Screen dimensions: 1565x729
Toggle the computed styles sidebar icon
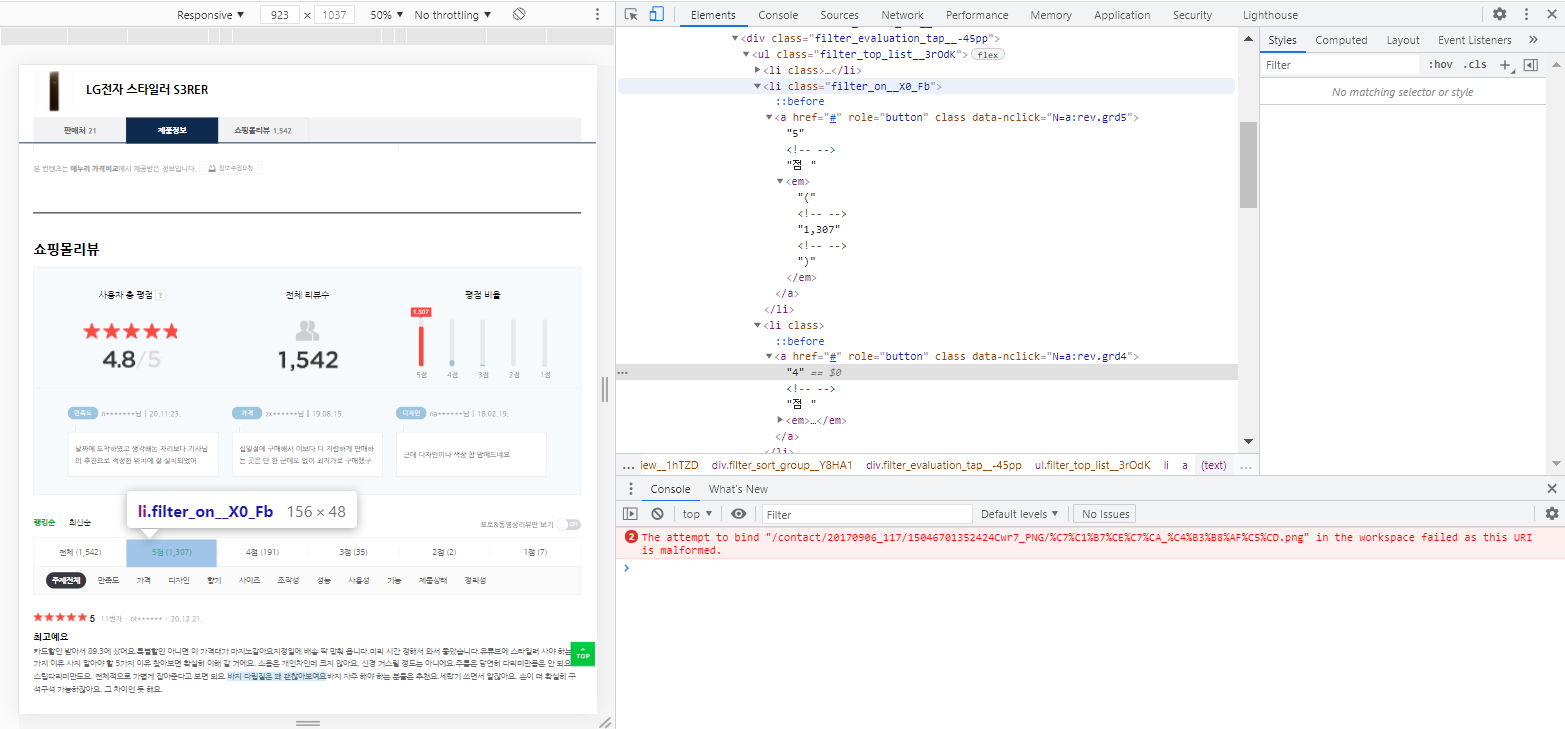(1530, 65)
